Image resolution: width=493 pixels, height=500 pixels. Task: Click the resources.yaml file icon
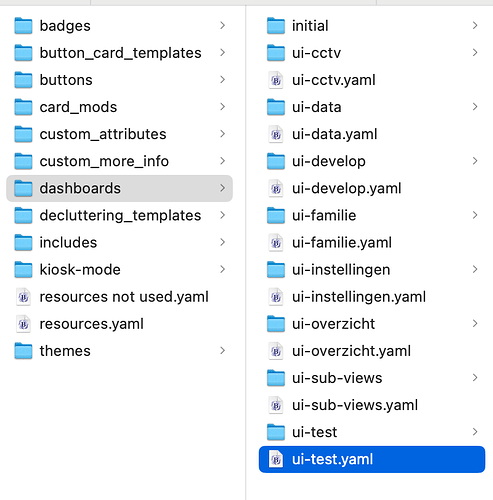[x=23, y=324]
